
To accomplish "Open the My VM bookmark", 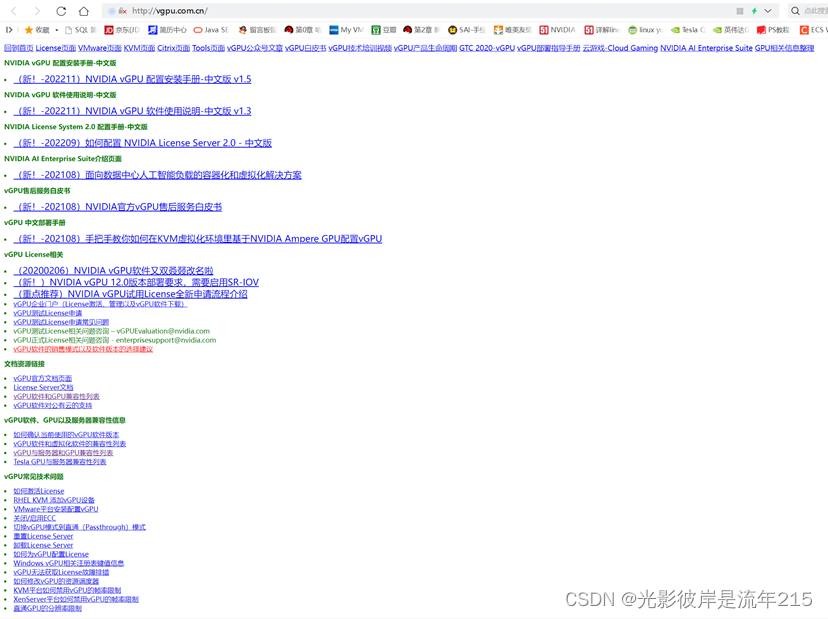I will pos(346,30).
